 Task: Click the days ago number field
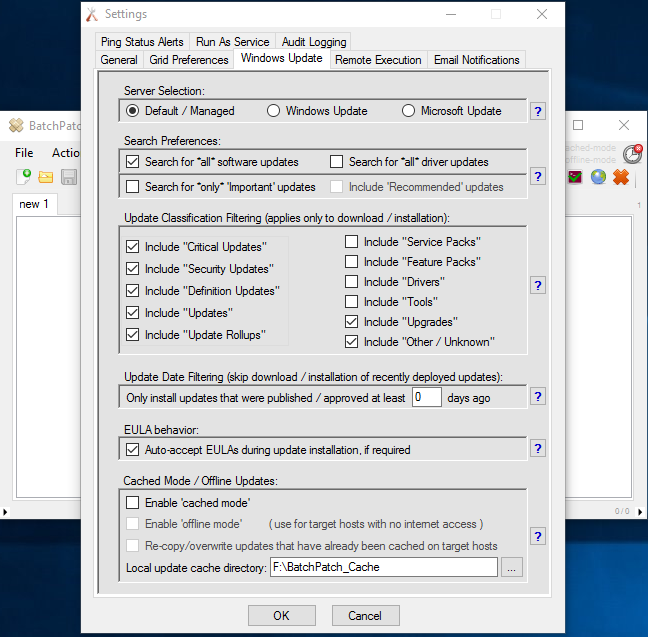coord(426,397)
